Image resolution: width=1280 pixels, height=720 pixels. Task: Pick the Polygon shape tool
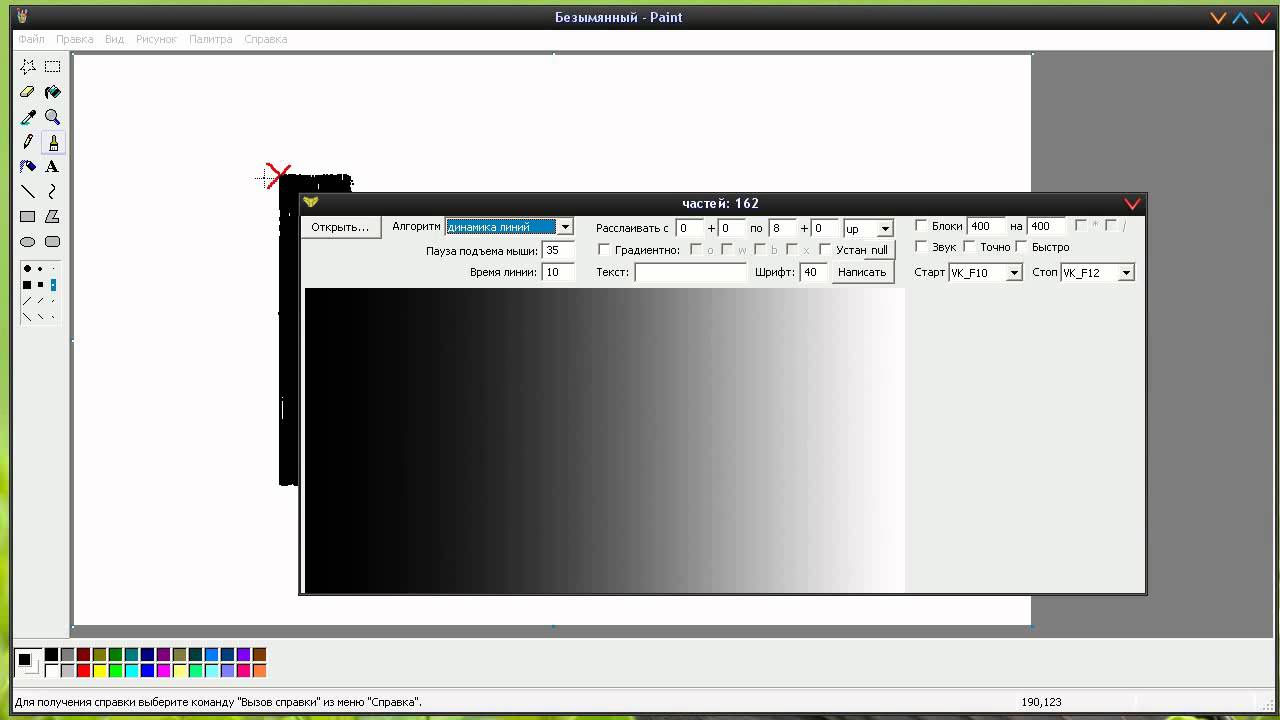coord(53,217)
